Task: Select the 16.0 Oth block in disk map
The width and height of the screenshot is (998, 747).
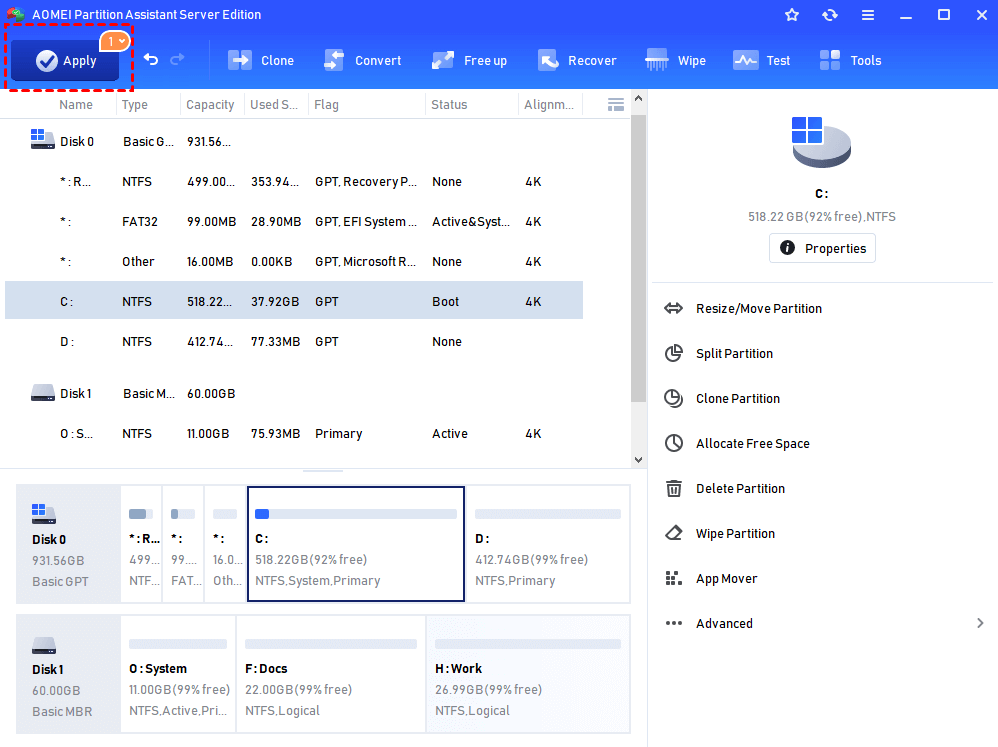Action: [225, 544]
